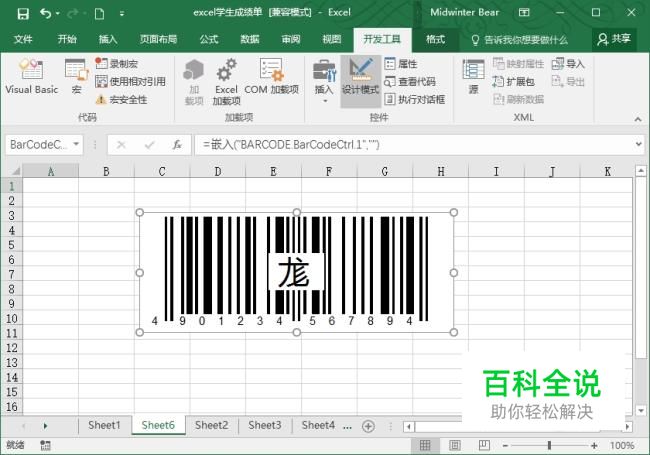Click the zoom in plus button
The image size is (650, 455).
click(594, 445)
